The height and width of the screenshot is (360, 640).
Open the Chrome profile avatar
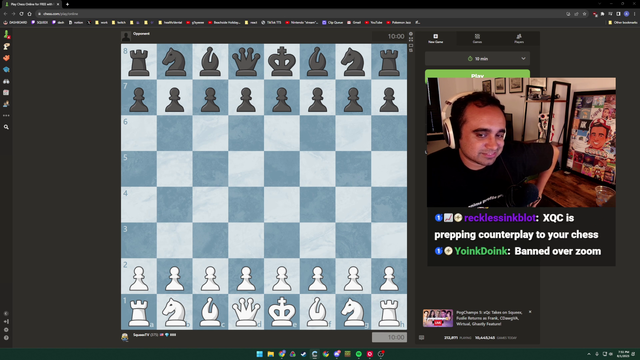(x=627, y=14)
